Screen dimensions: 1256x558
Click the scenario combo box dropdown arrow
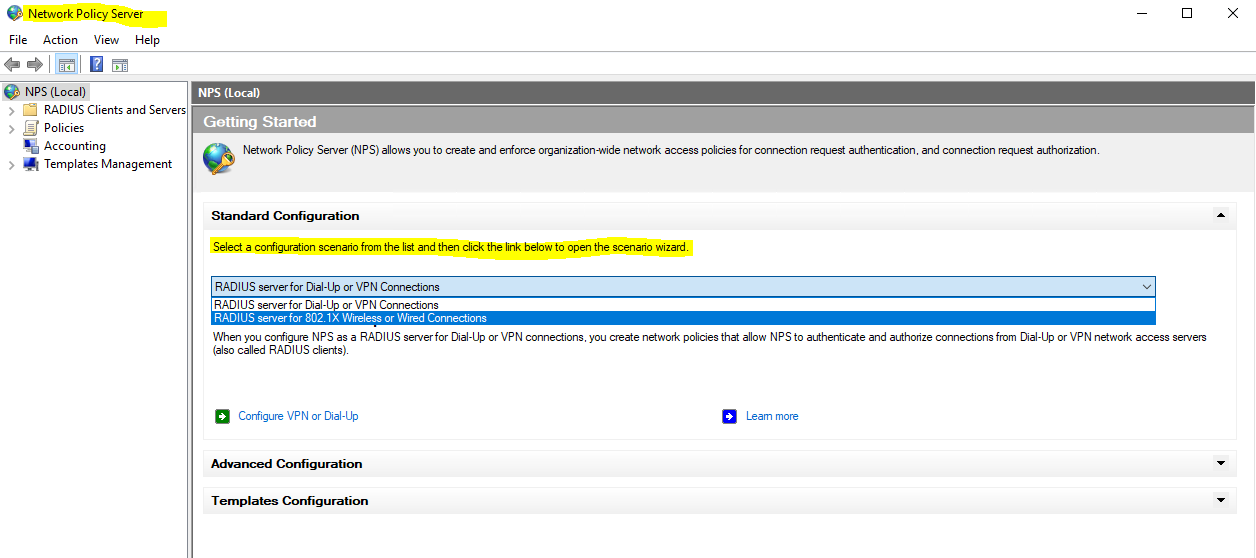(1146, 286)
